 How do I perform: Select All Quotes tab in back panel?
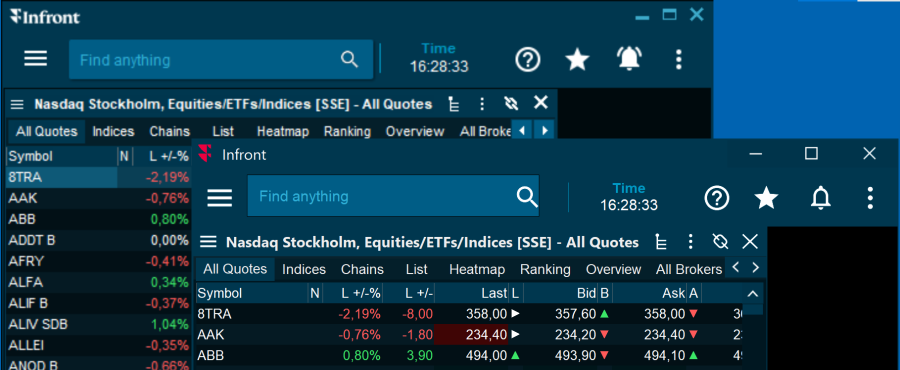coord(46,131)
